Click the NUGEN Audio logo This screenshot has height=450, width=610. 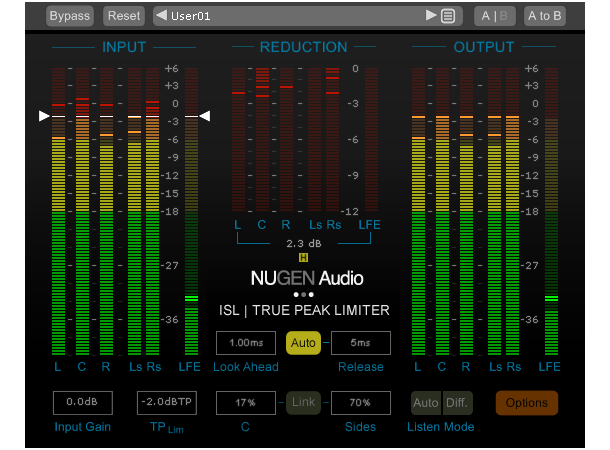point(307,278)
